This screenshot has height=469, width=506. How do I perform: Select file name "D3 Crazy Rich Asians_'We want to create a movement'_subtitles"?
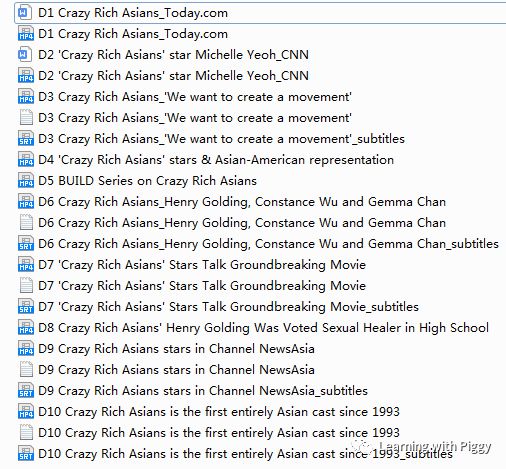click(221, 139)
